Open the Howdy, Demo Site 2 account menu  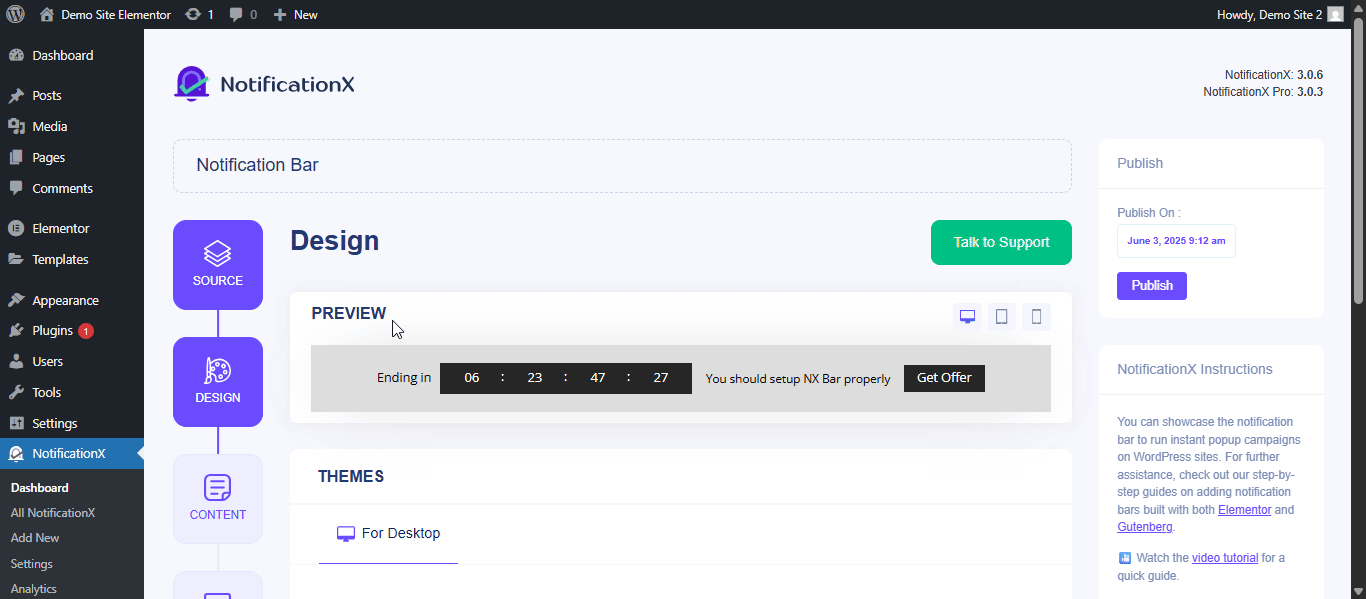(x=1280, y=14)
